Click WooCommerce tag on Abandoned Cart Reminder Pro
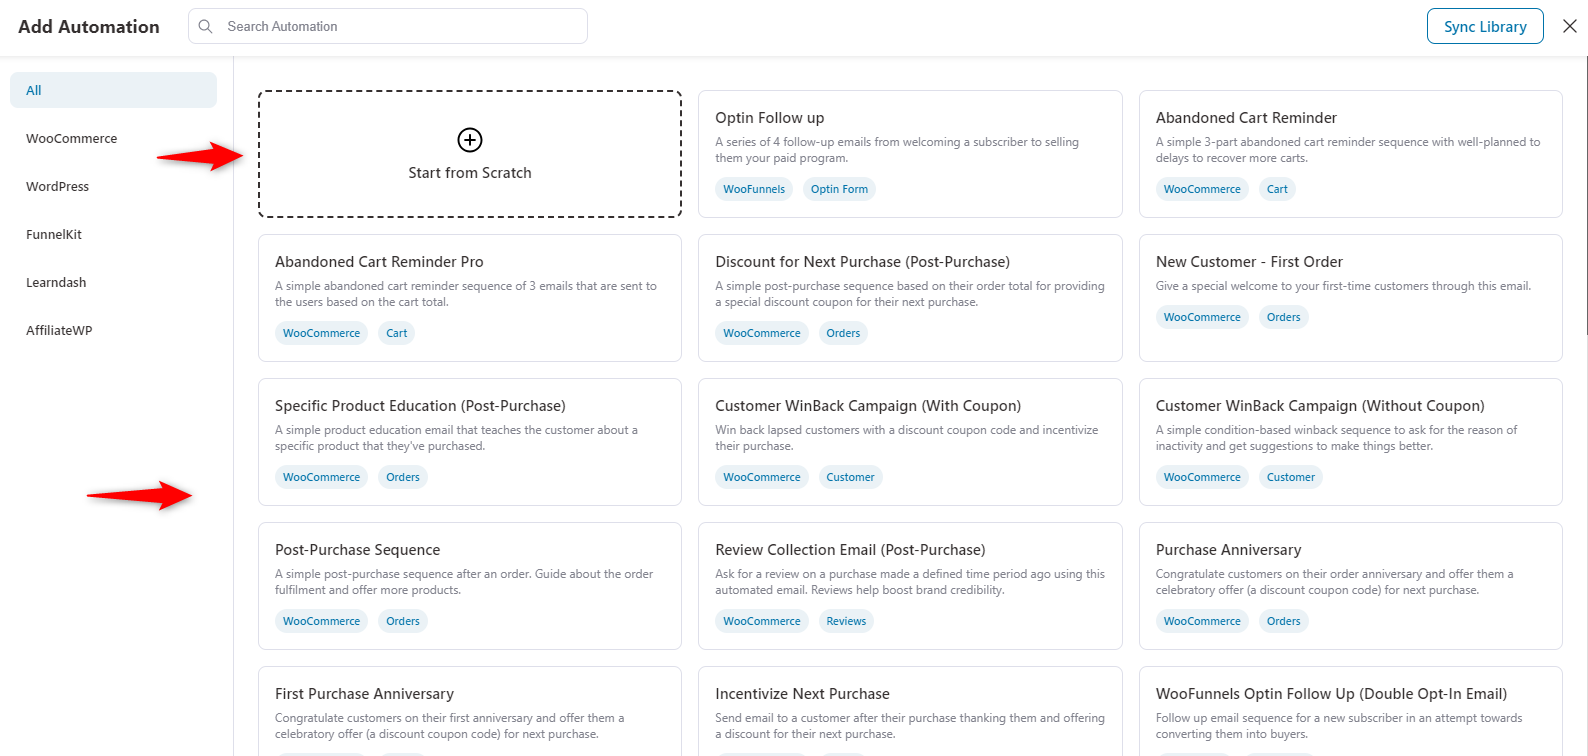The height and width of the screenshot is (756, 1588). click(321, 333)
